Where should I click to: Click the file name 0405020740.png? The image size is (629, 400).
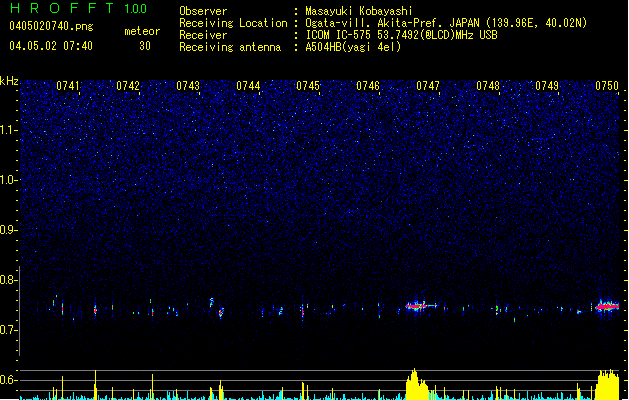click(x=51, y=26)
